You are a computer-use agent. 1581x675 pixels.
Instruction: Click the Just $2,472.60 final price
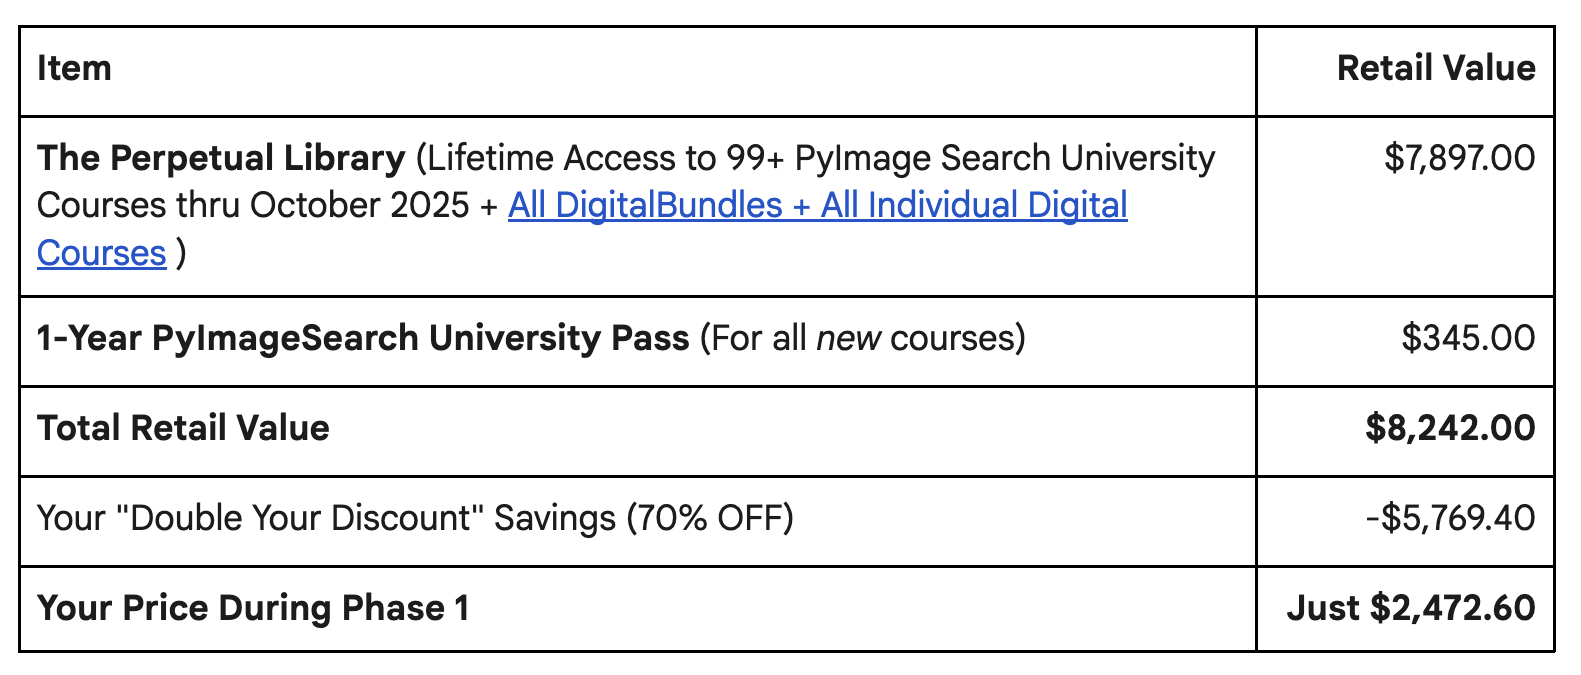pos(1410,608)
